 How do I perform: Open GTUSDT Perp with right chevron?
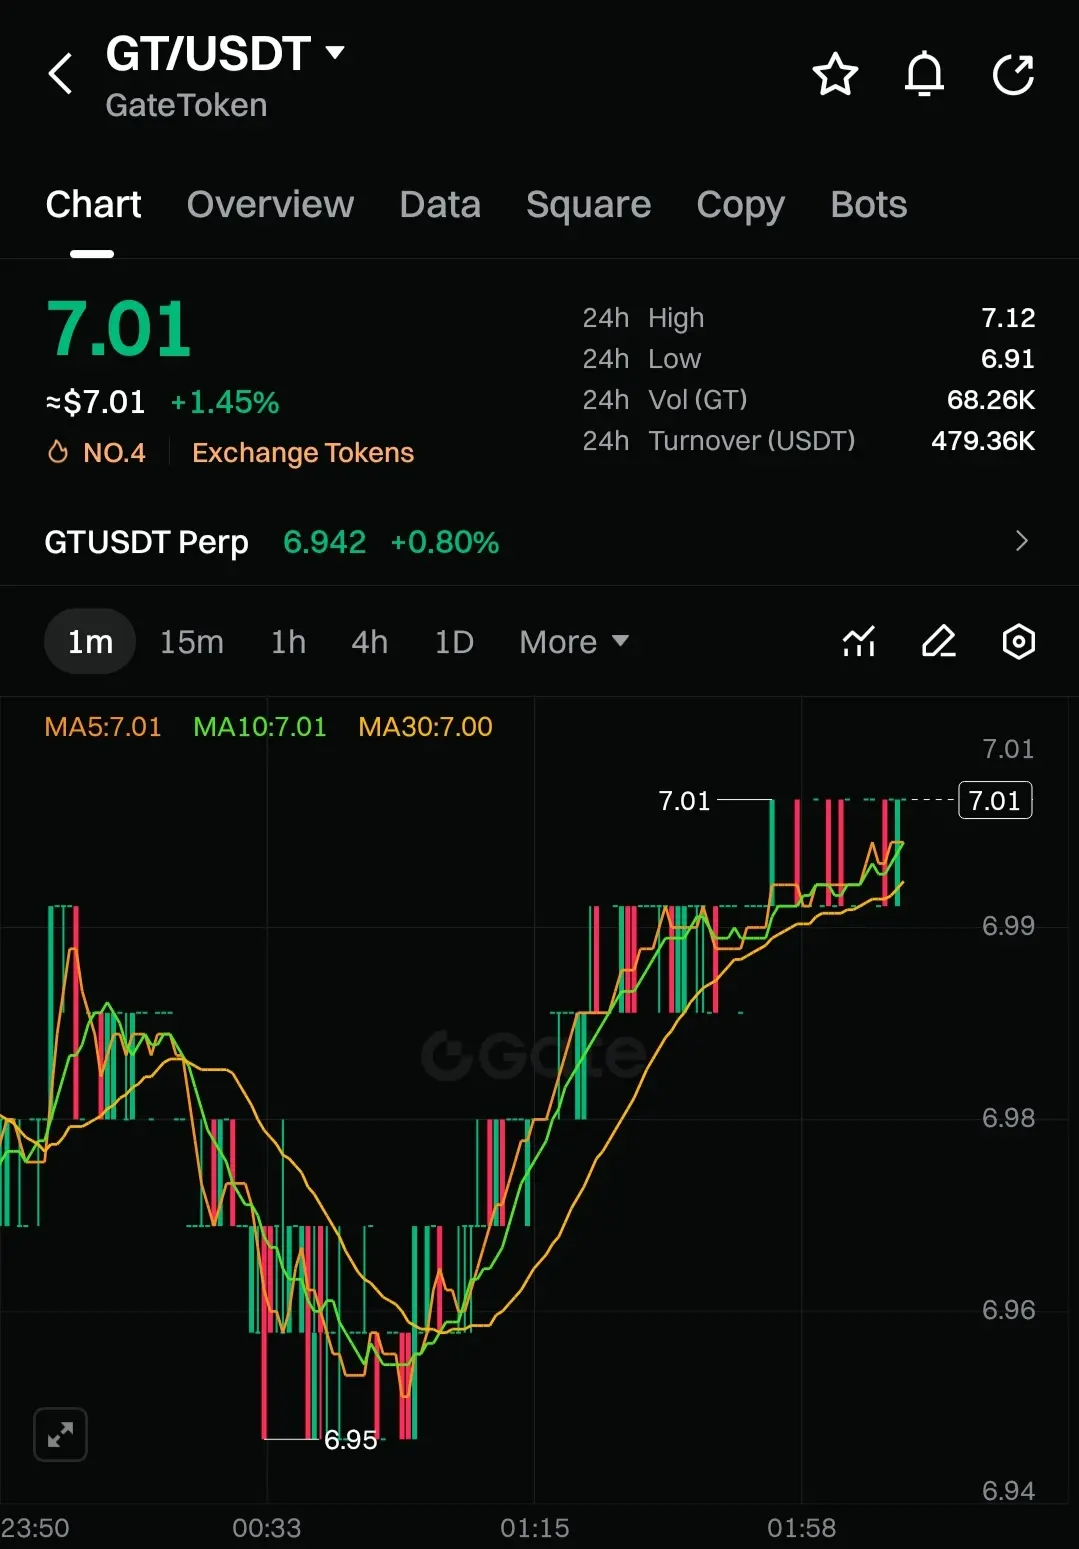pyautogui.click(x=1021, y=541)
